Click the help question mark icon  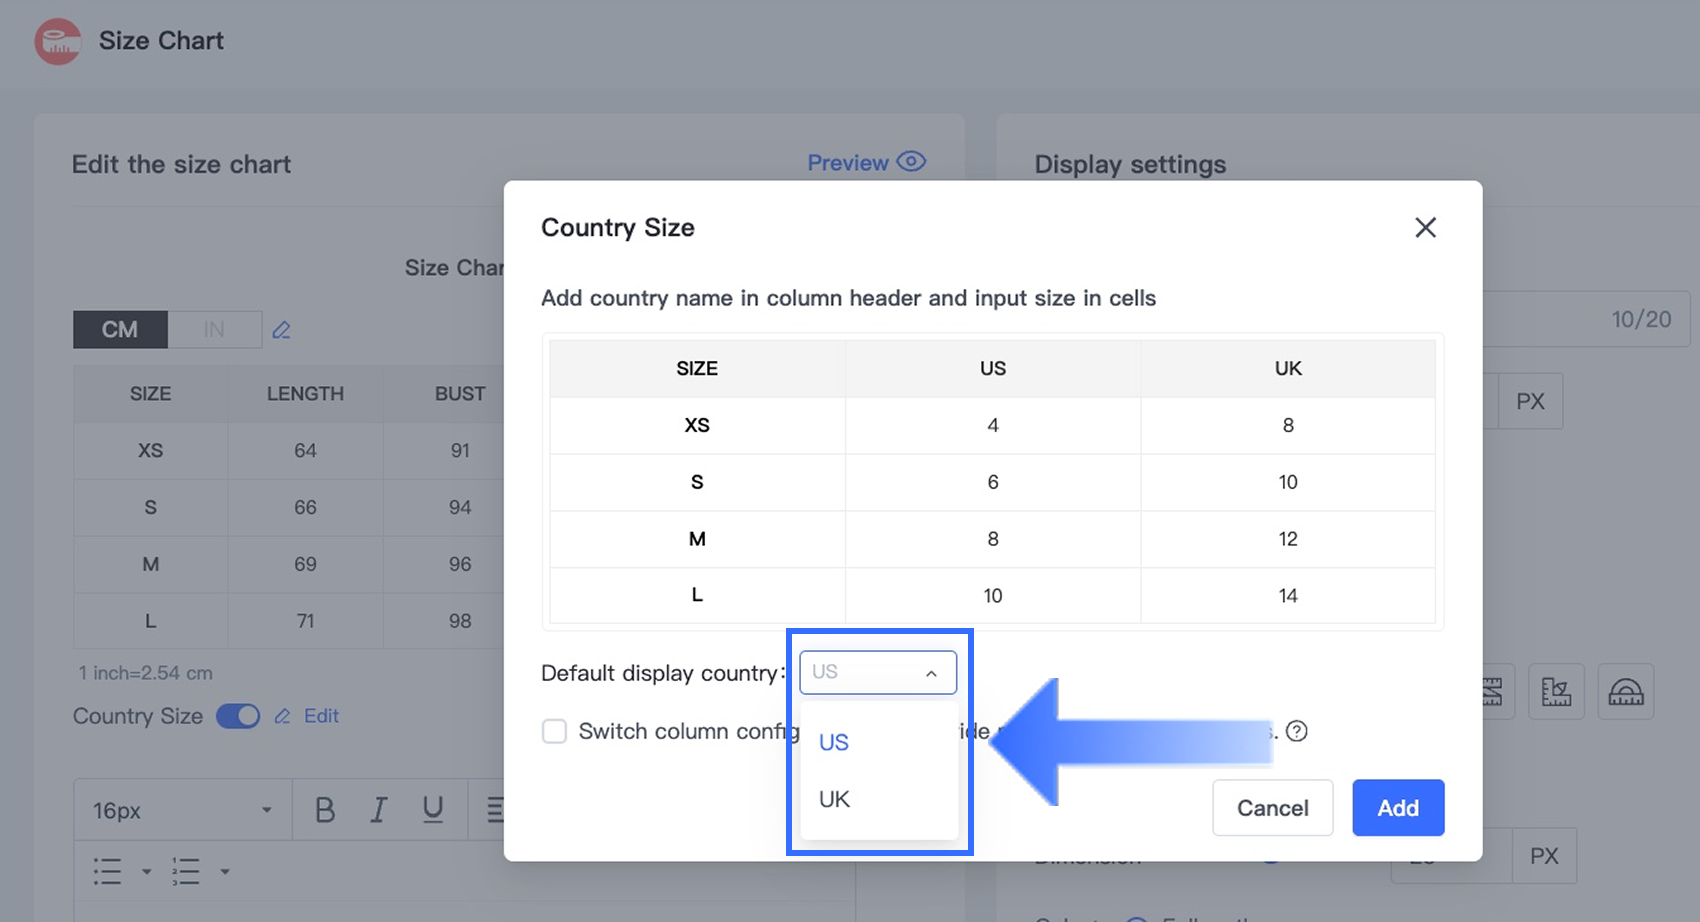click(1297, 731)
